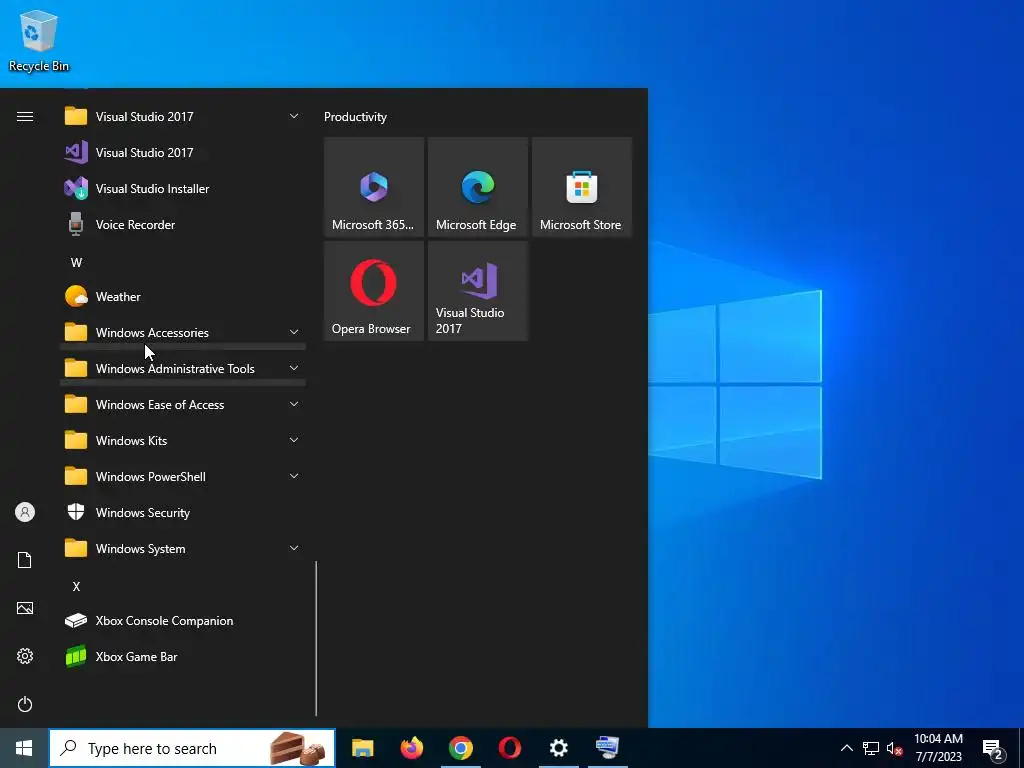Expand the Windows Accessories folder

[x=183, y=332]
